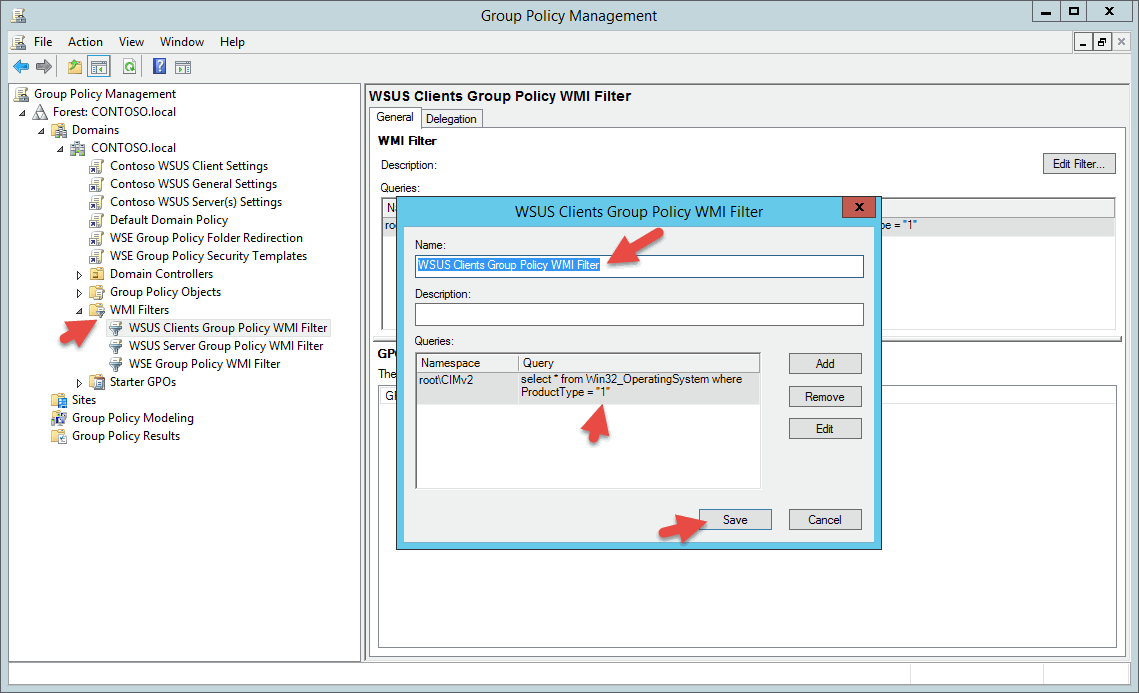
Task: Click the Add query button
Action: [825, 364]
